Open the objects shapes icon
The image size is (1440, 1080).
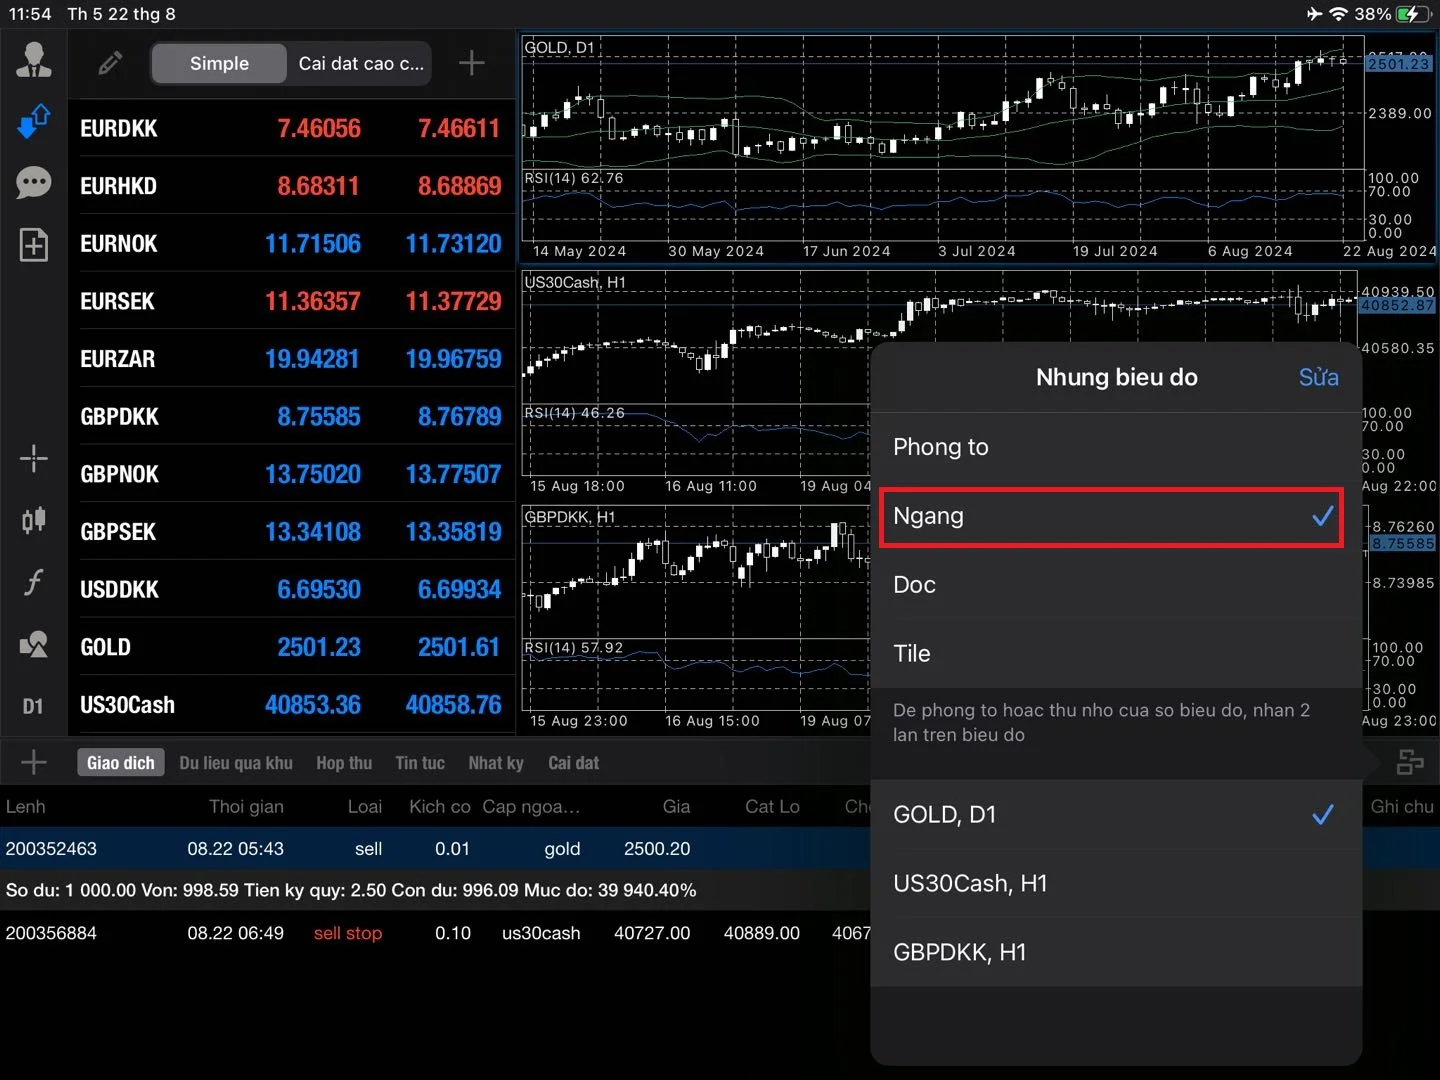click(34, 645)
